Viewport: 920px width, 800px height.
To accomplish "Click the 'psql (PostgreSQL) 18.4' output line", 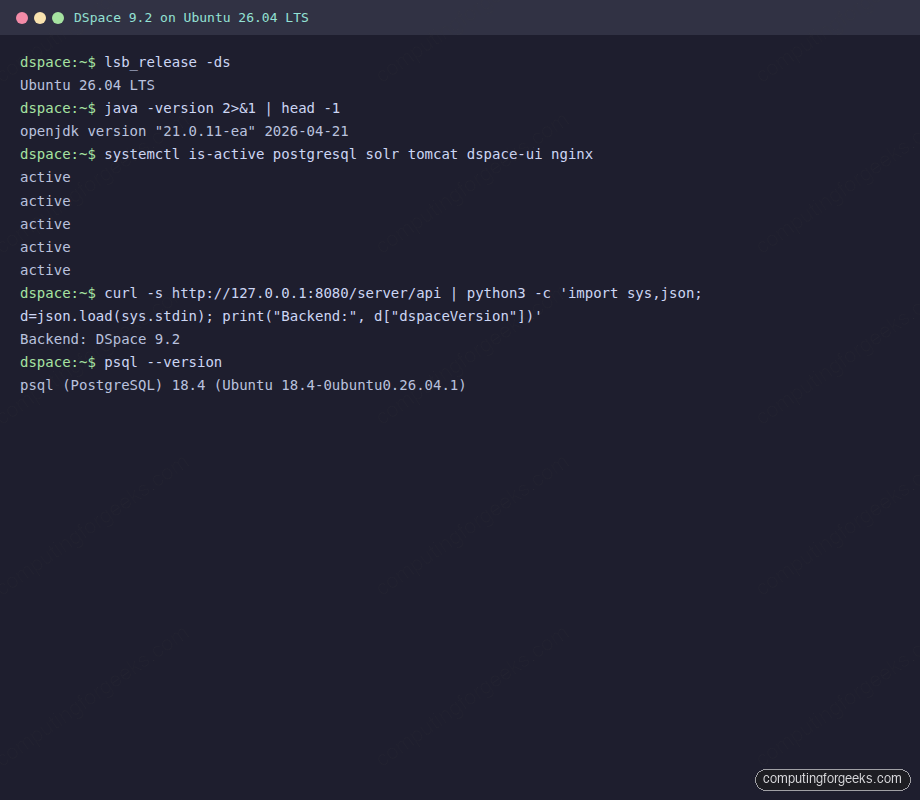I will 243,386.
